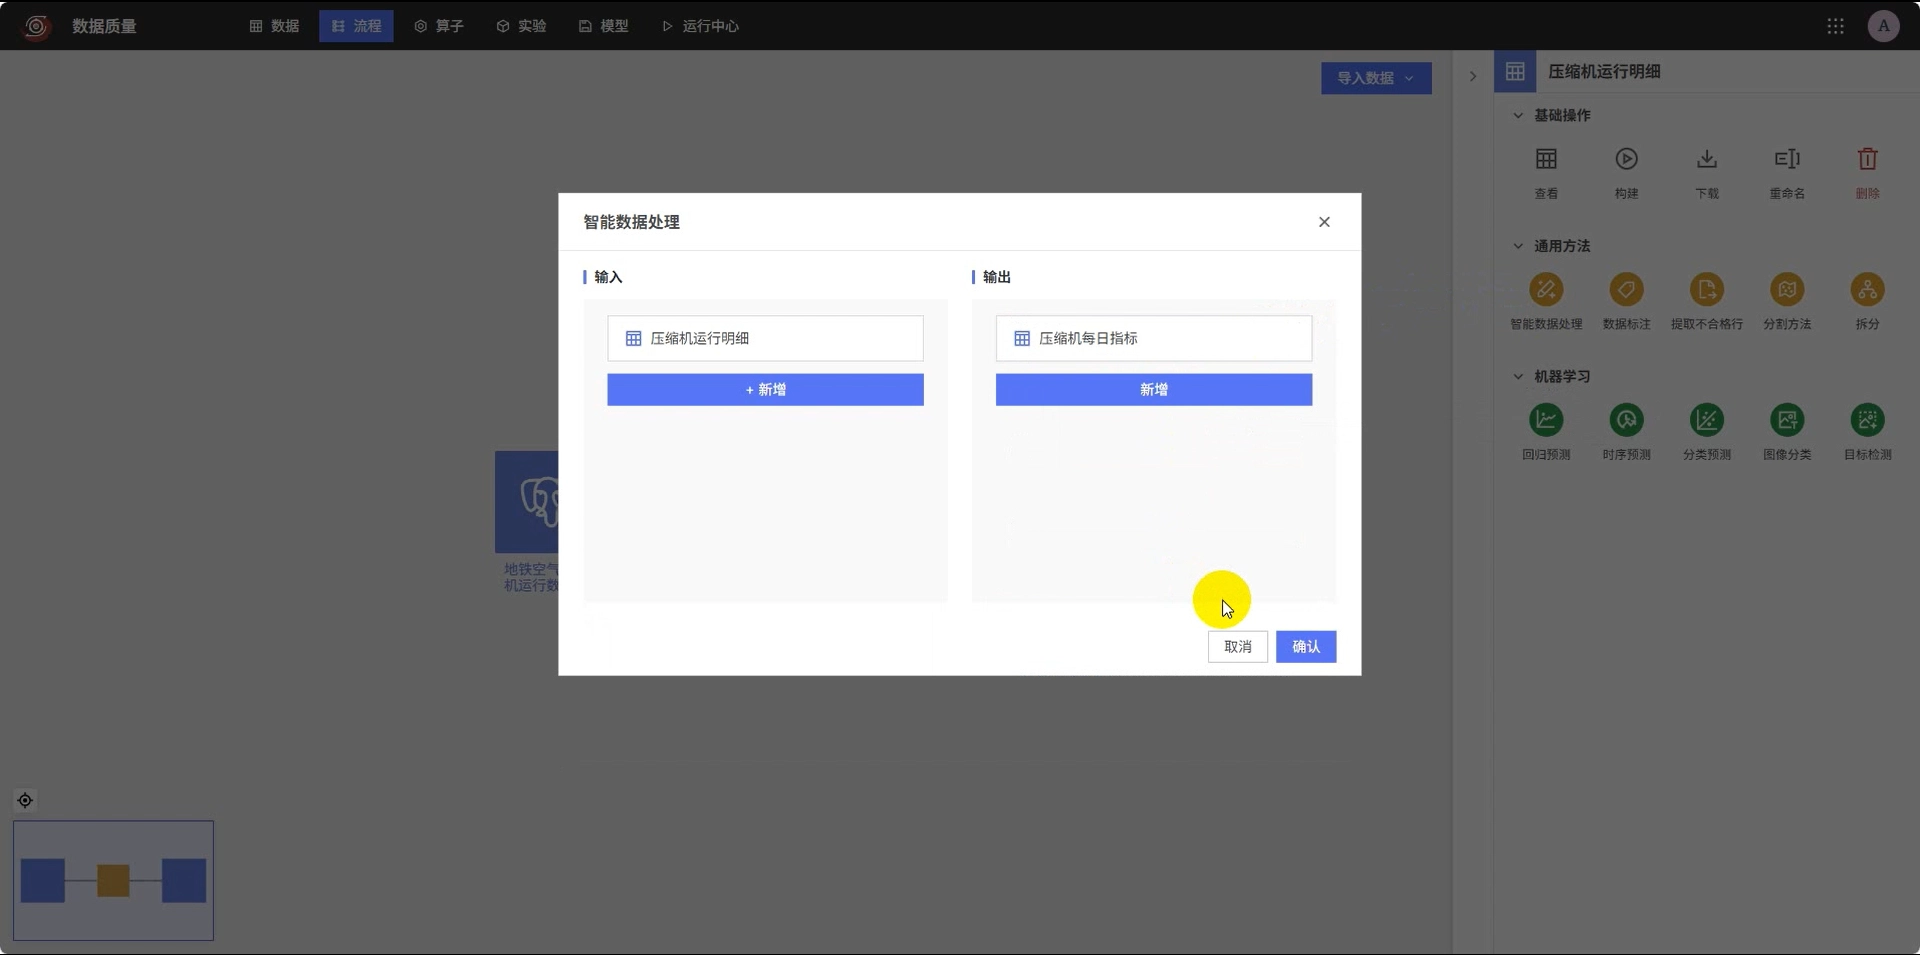The image size is (1920, 955).
Task: Open the 数据标注 labeling tool
Action: pos(1626,290)
